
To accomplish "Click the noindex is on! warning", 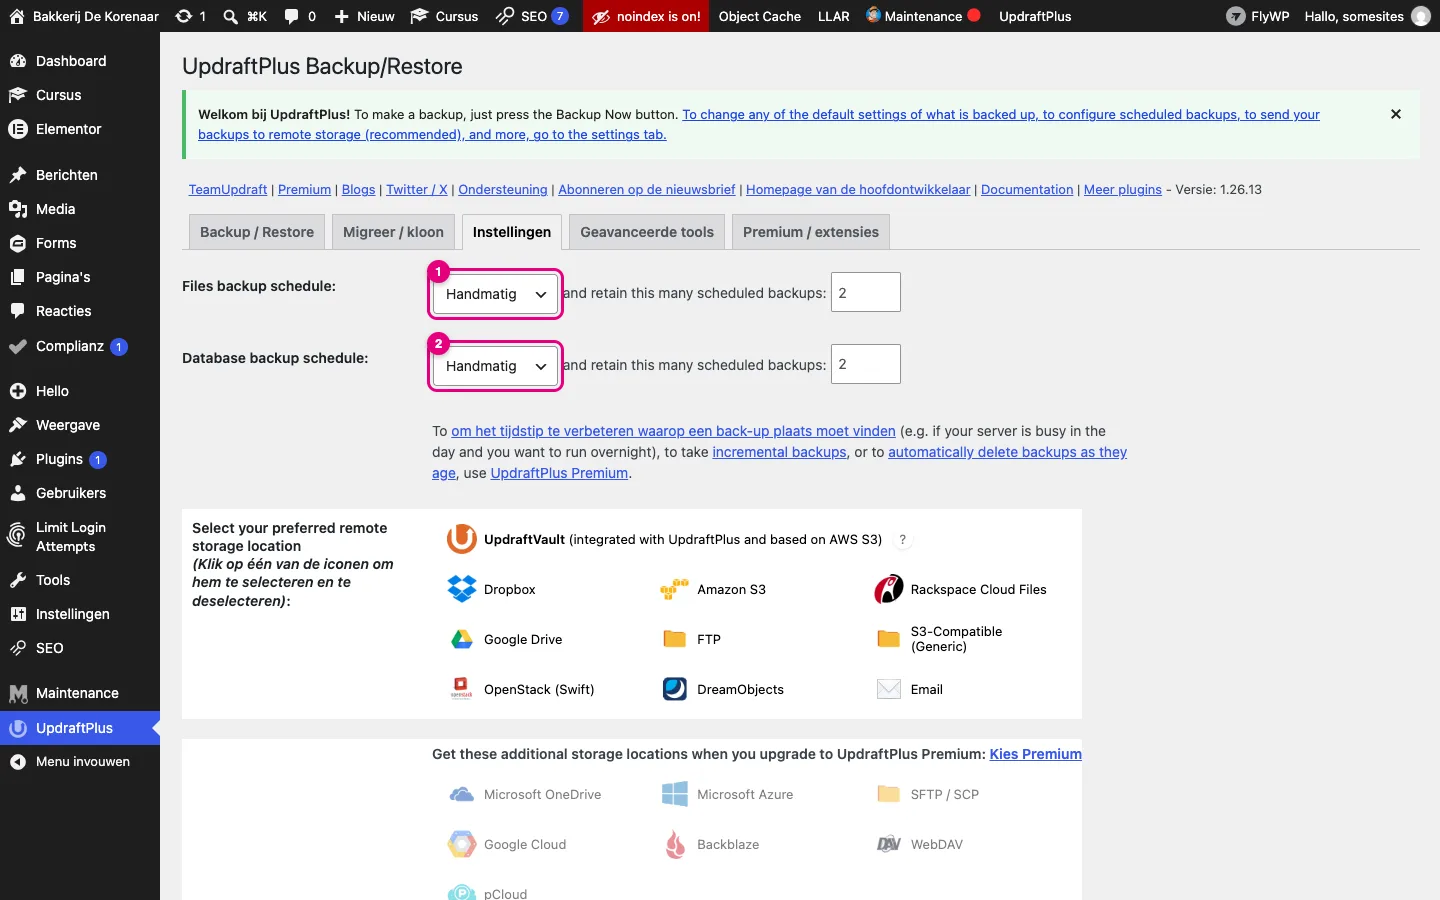I will tap(646, 16).
